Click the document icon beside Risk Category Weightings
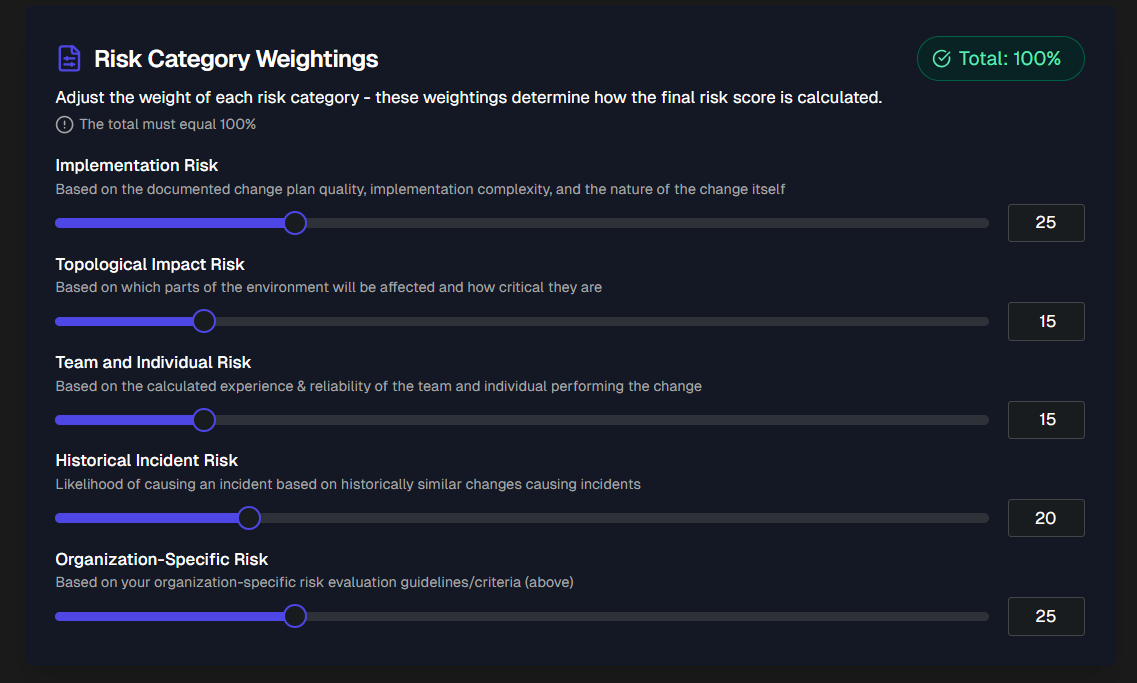 click(68, 58)
